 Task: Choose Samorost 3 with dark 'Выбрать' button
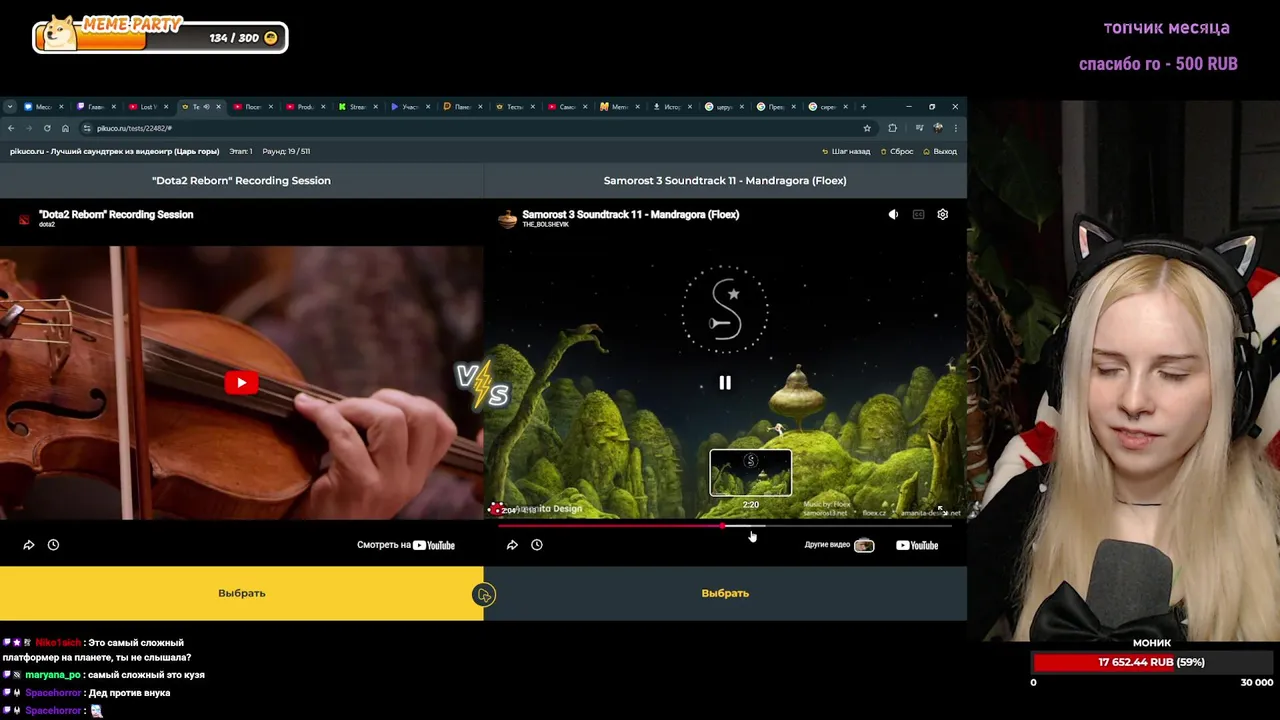[x=725, y=593]
